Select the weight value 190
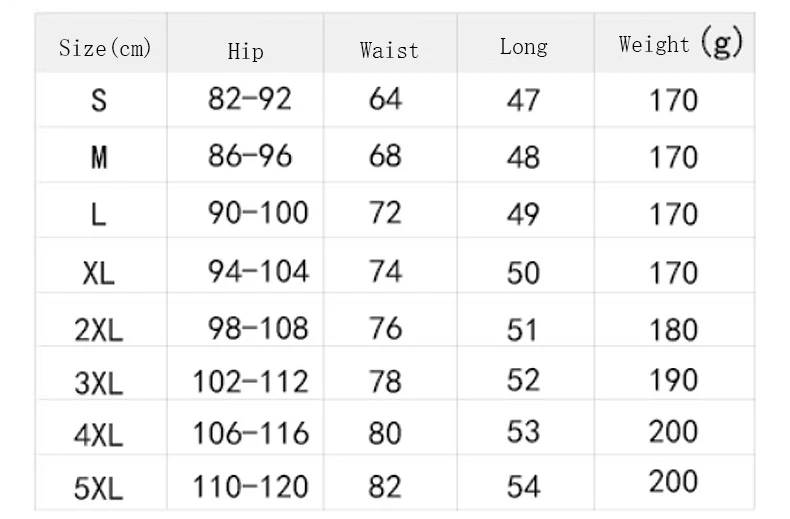This screenshot has width=790, height=519. point(674,379)
